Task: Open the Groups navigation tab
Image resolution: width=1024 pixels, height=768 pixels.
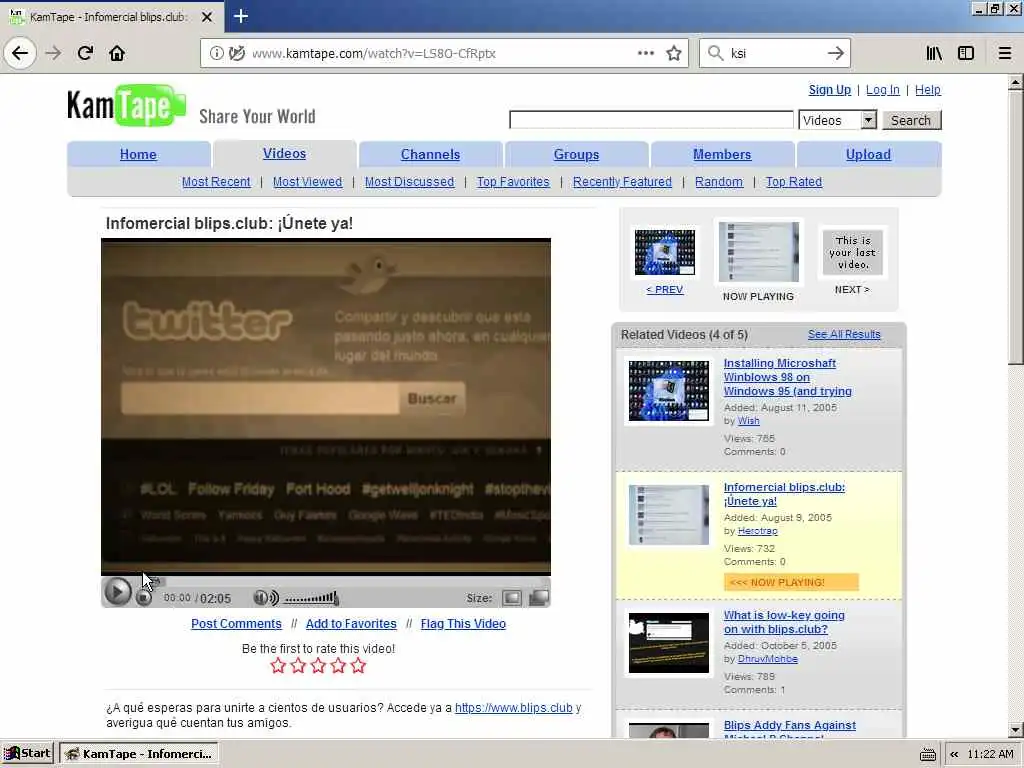Action: click(576, 155)
